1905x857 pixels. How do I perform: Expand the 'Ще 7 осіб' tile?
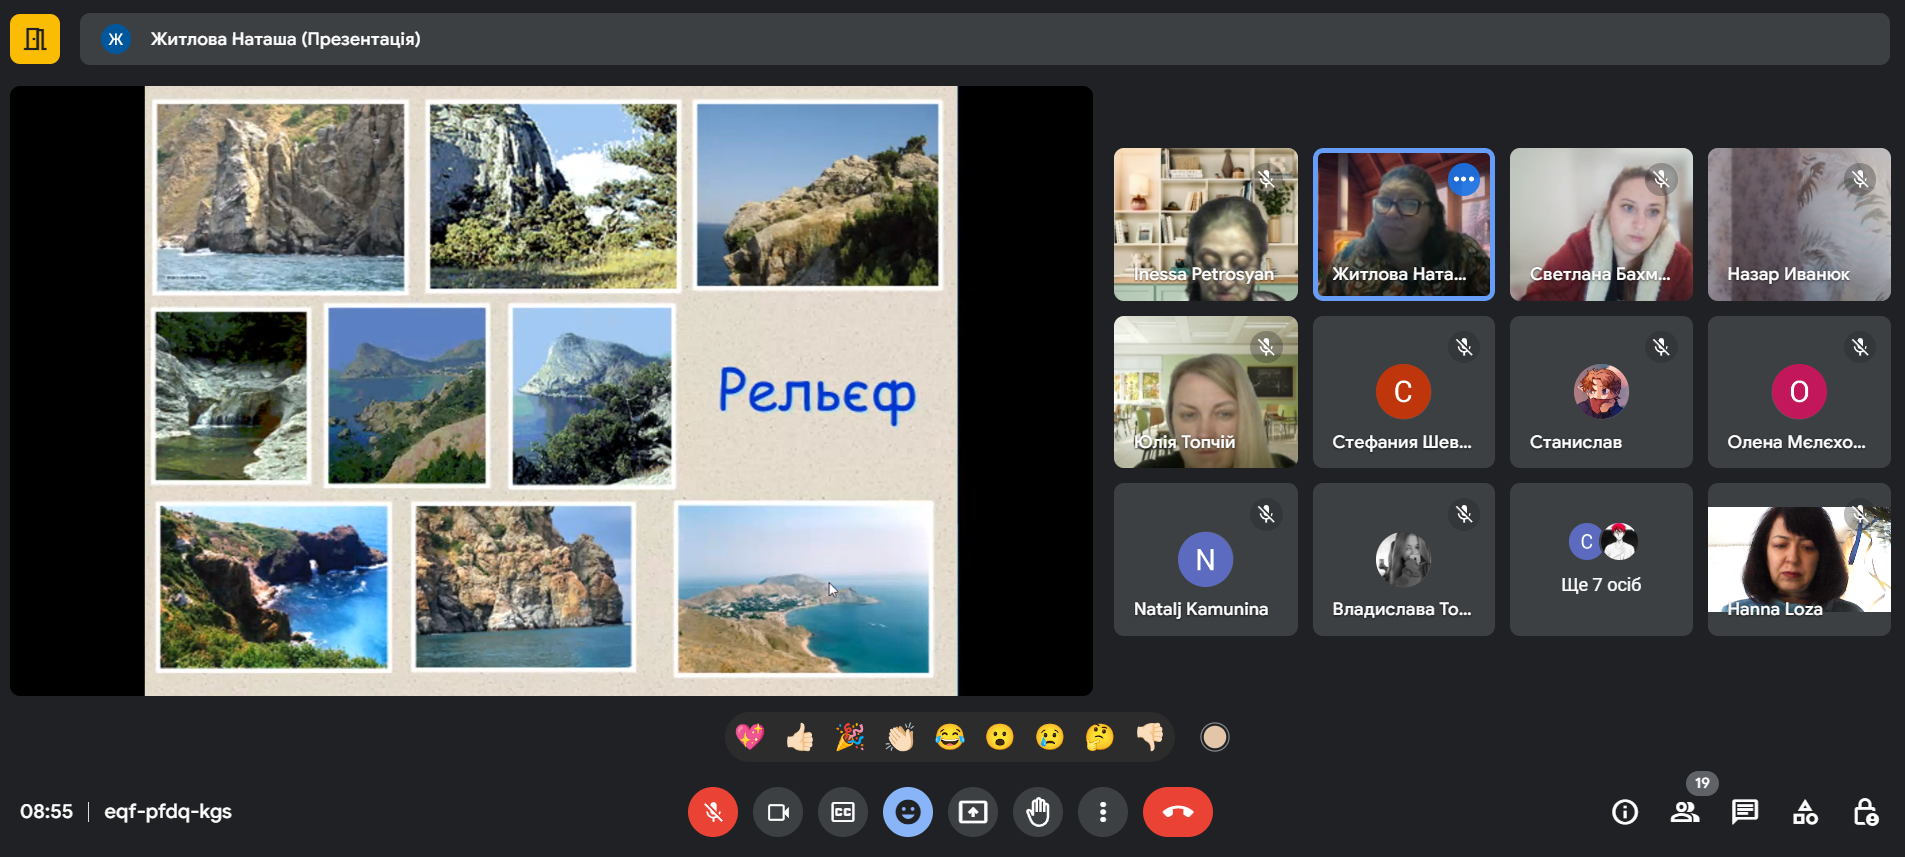pos(1600,560)
